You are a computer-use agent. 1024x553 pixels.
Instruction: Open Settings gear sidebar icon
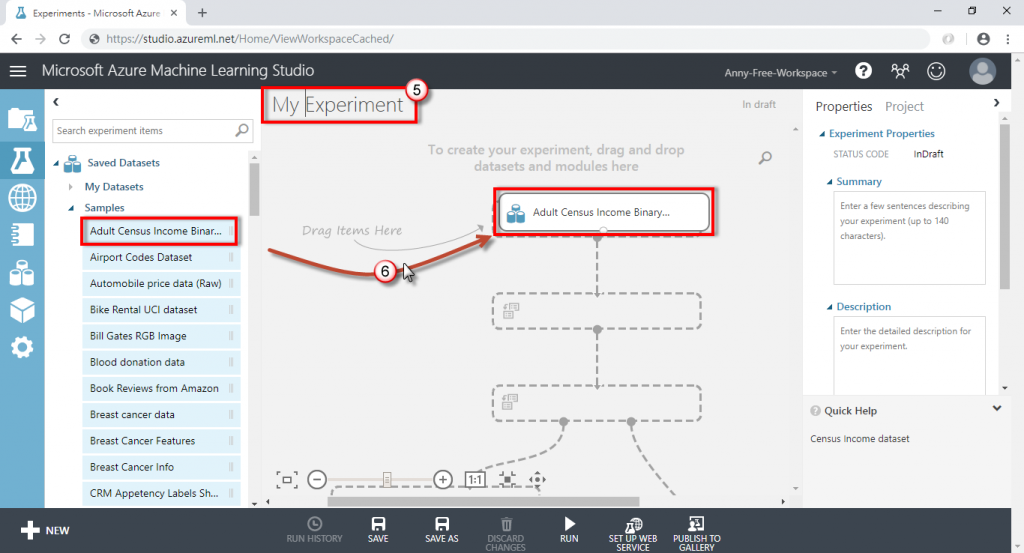(x=22, y=347)
